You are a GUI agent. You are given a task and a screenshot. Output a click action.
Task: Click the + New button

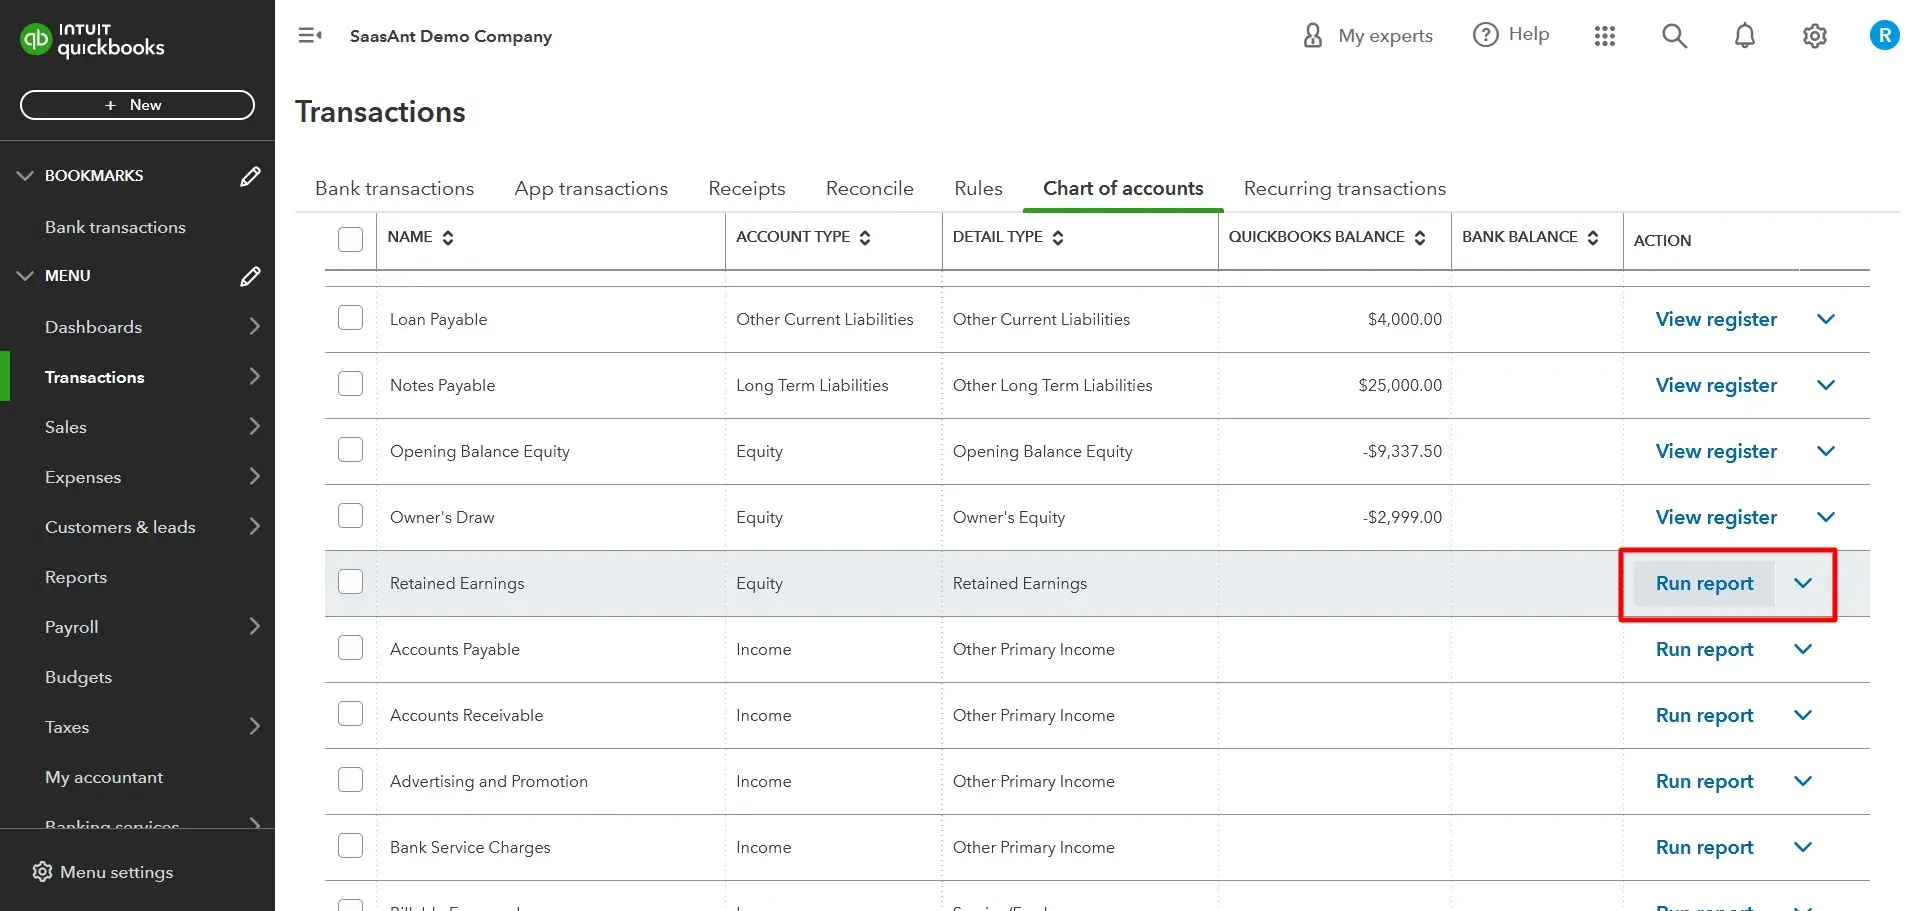137,105
